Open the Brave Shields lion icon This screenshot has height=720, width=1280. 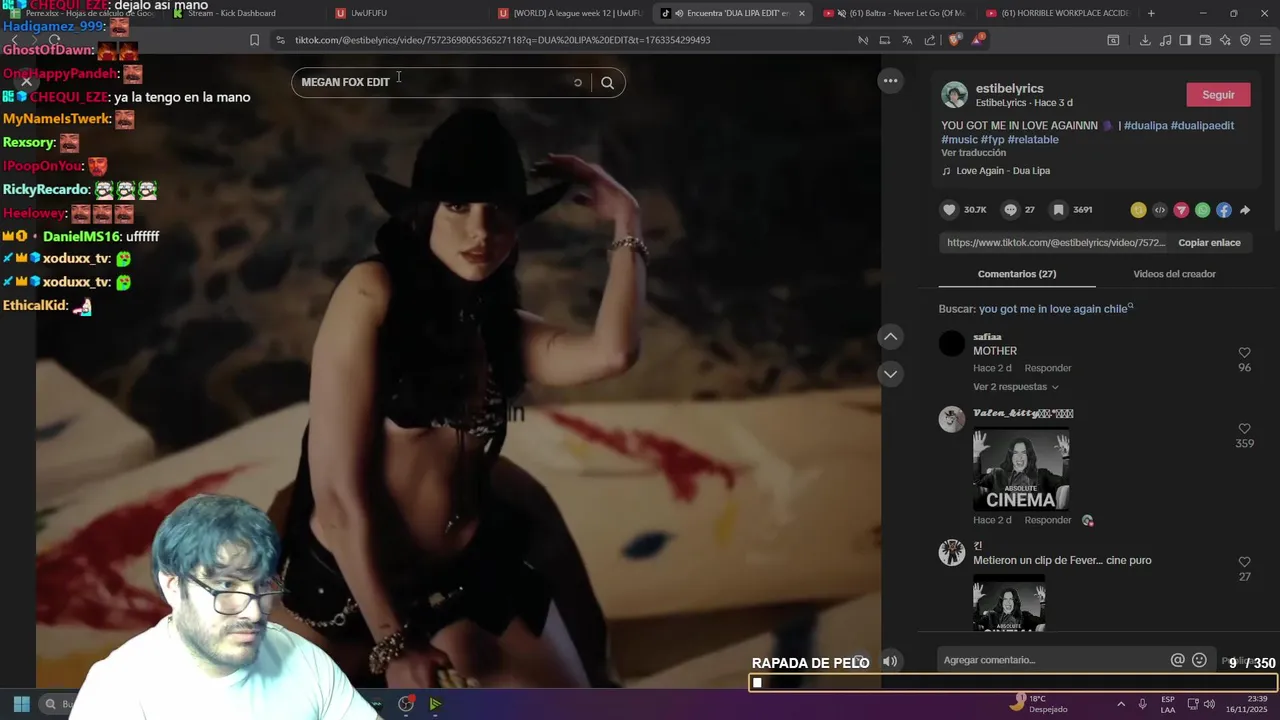tap(954, 40)
